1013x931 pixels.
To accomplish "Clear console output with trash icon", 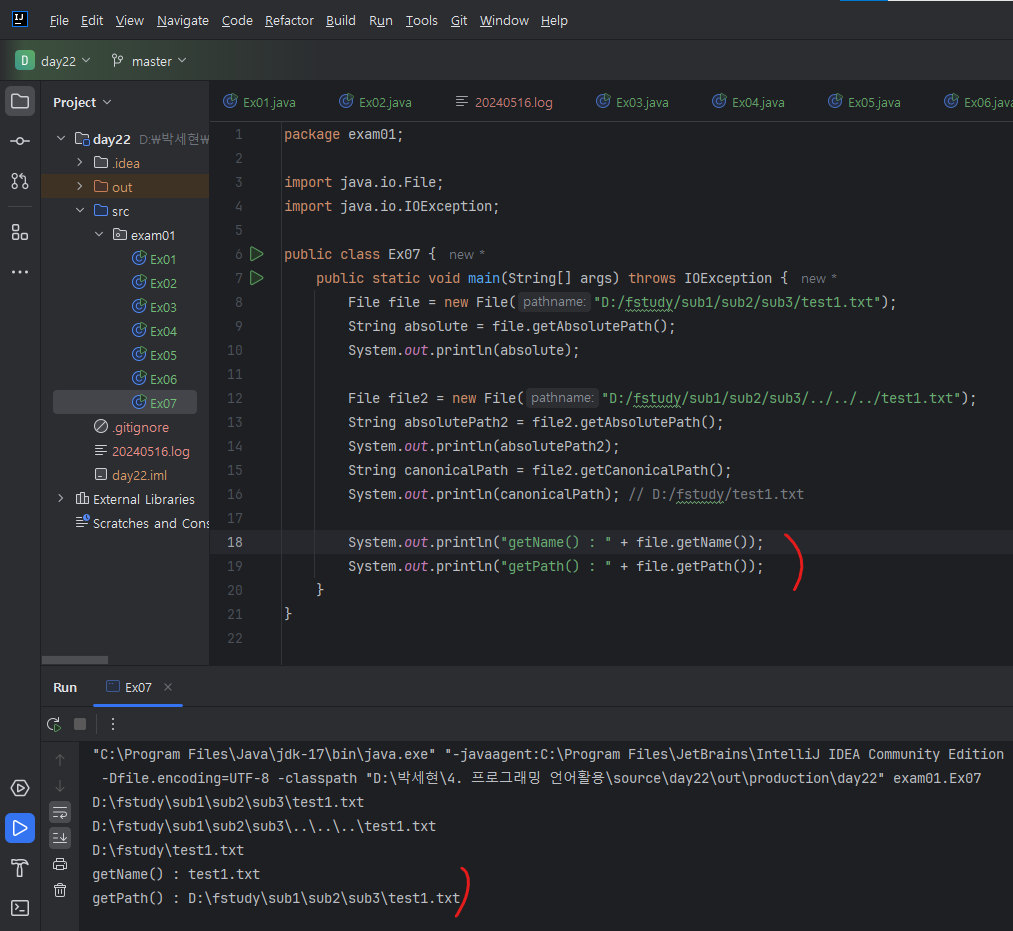I will pyautogui.click(x=60, y=889).
